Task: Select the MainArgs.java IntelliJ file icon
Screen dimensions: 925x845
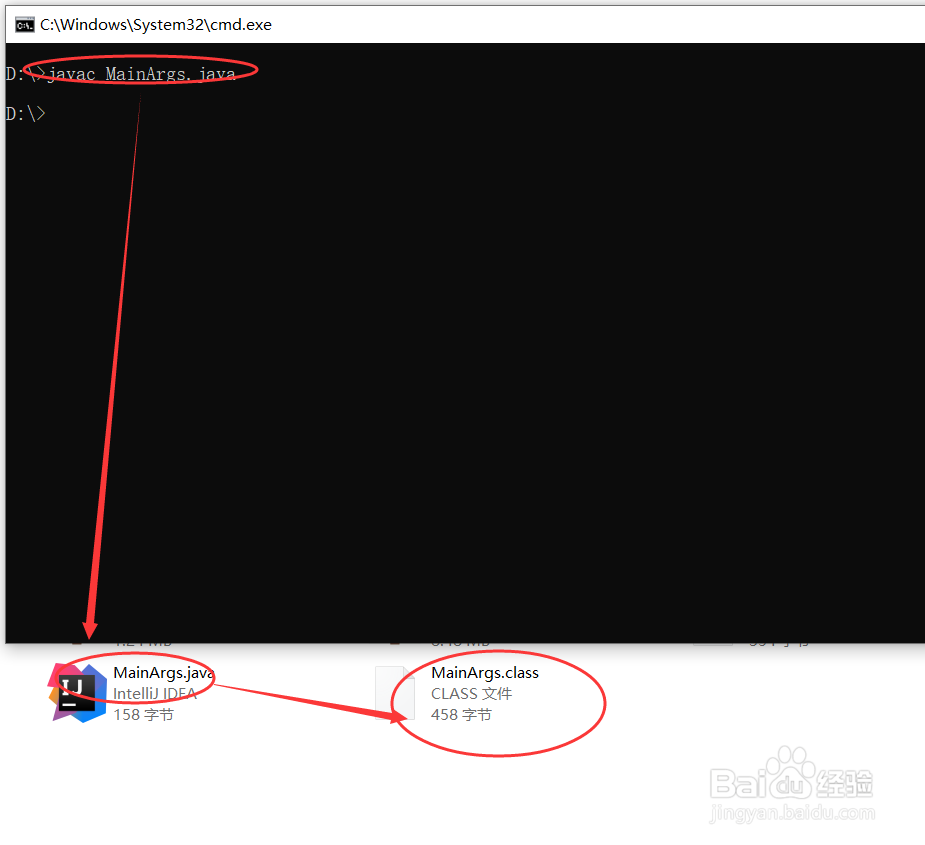Action: [x=77, y=693]
